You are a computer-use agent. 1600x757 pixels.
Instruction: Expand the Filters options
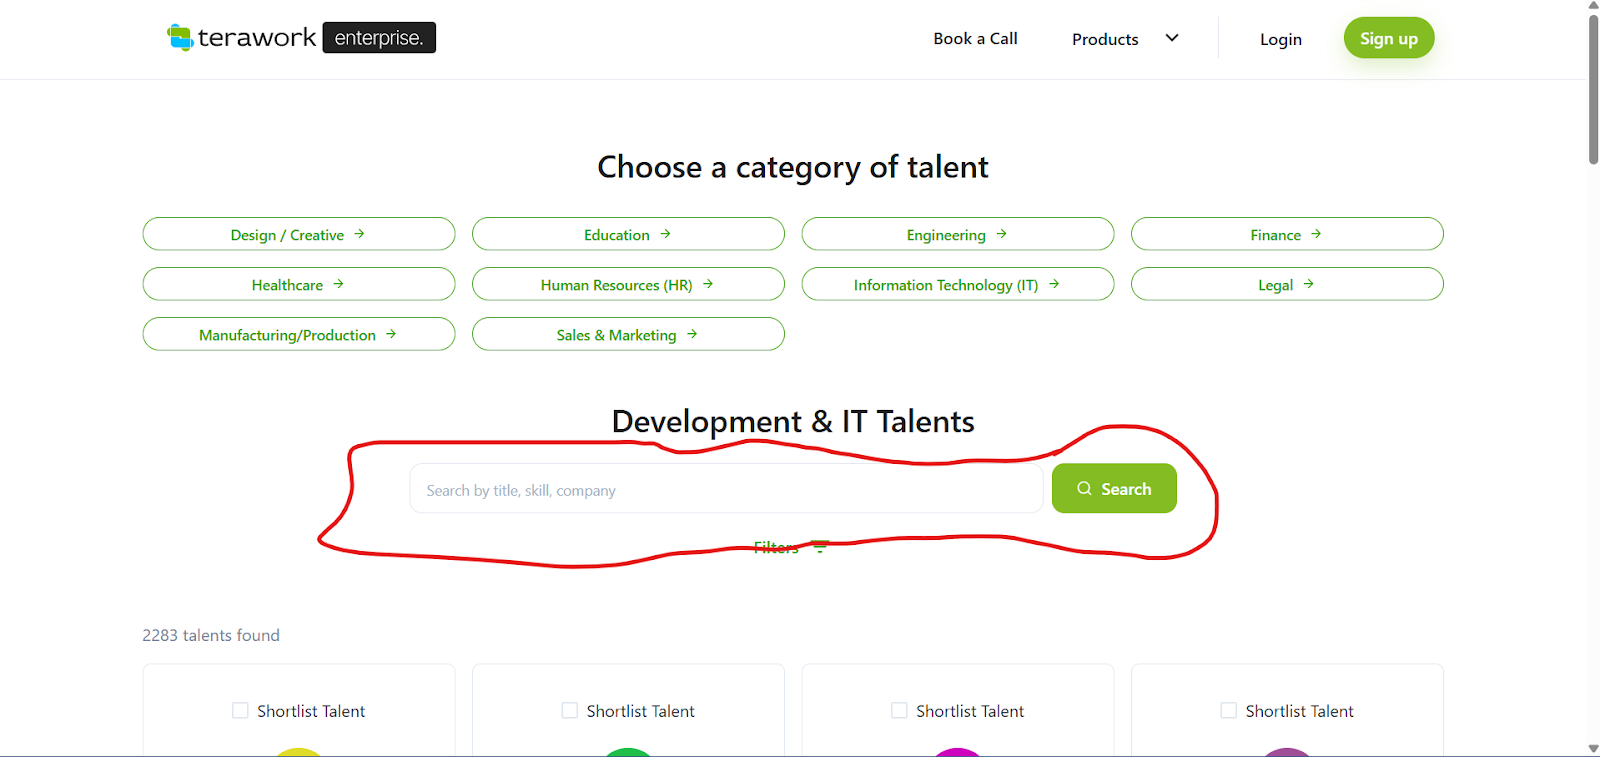pyautogui.click(x=777, y=547)
